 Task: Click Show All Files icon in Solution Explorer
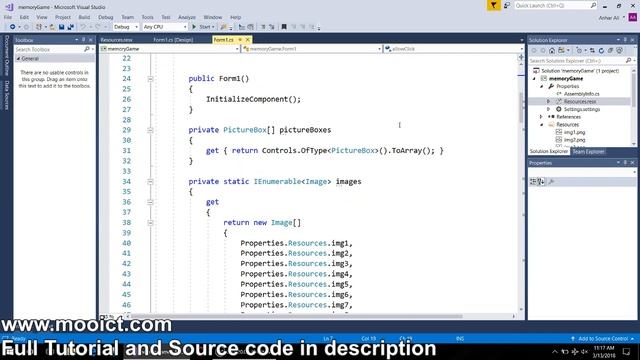coord(620,51)
